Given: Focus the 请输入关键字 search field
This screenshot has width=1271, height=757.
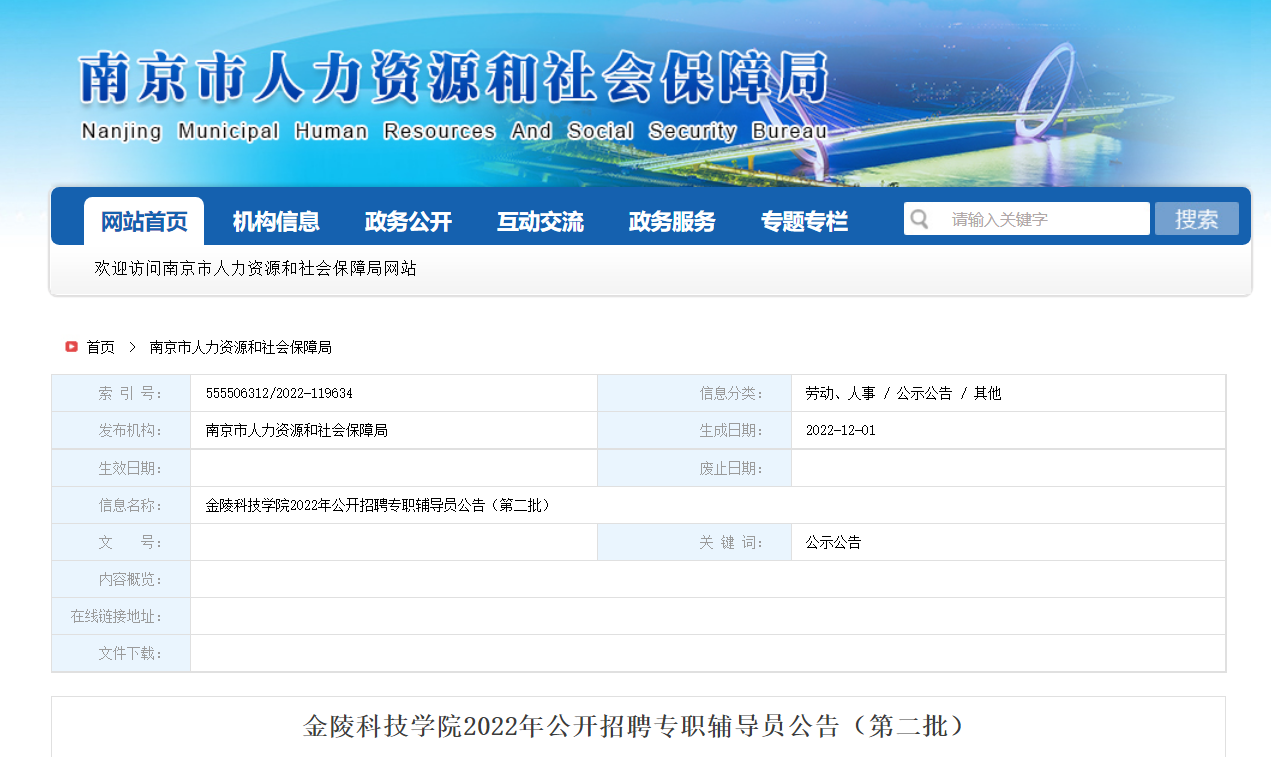Looking at the screenshot, I should coord(1040,219).
